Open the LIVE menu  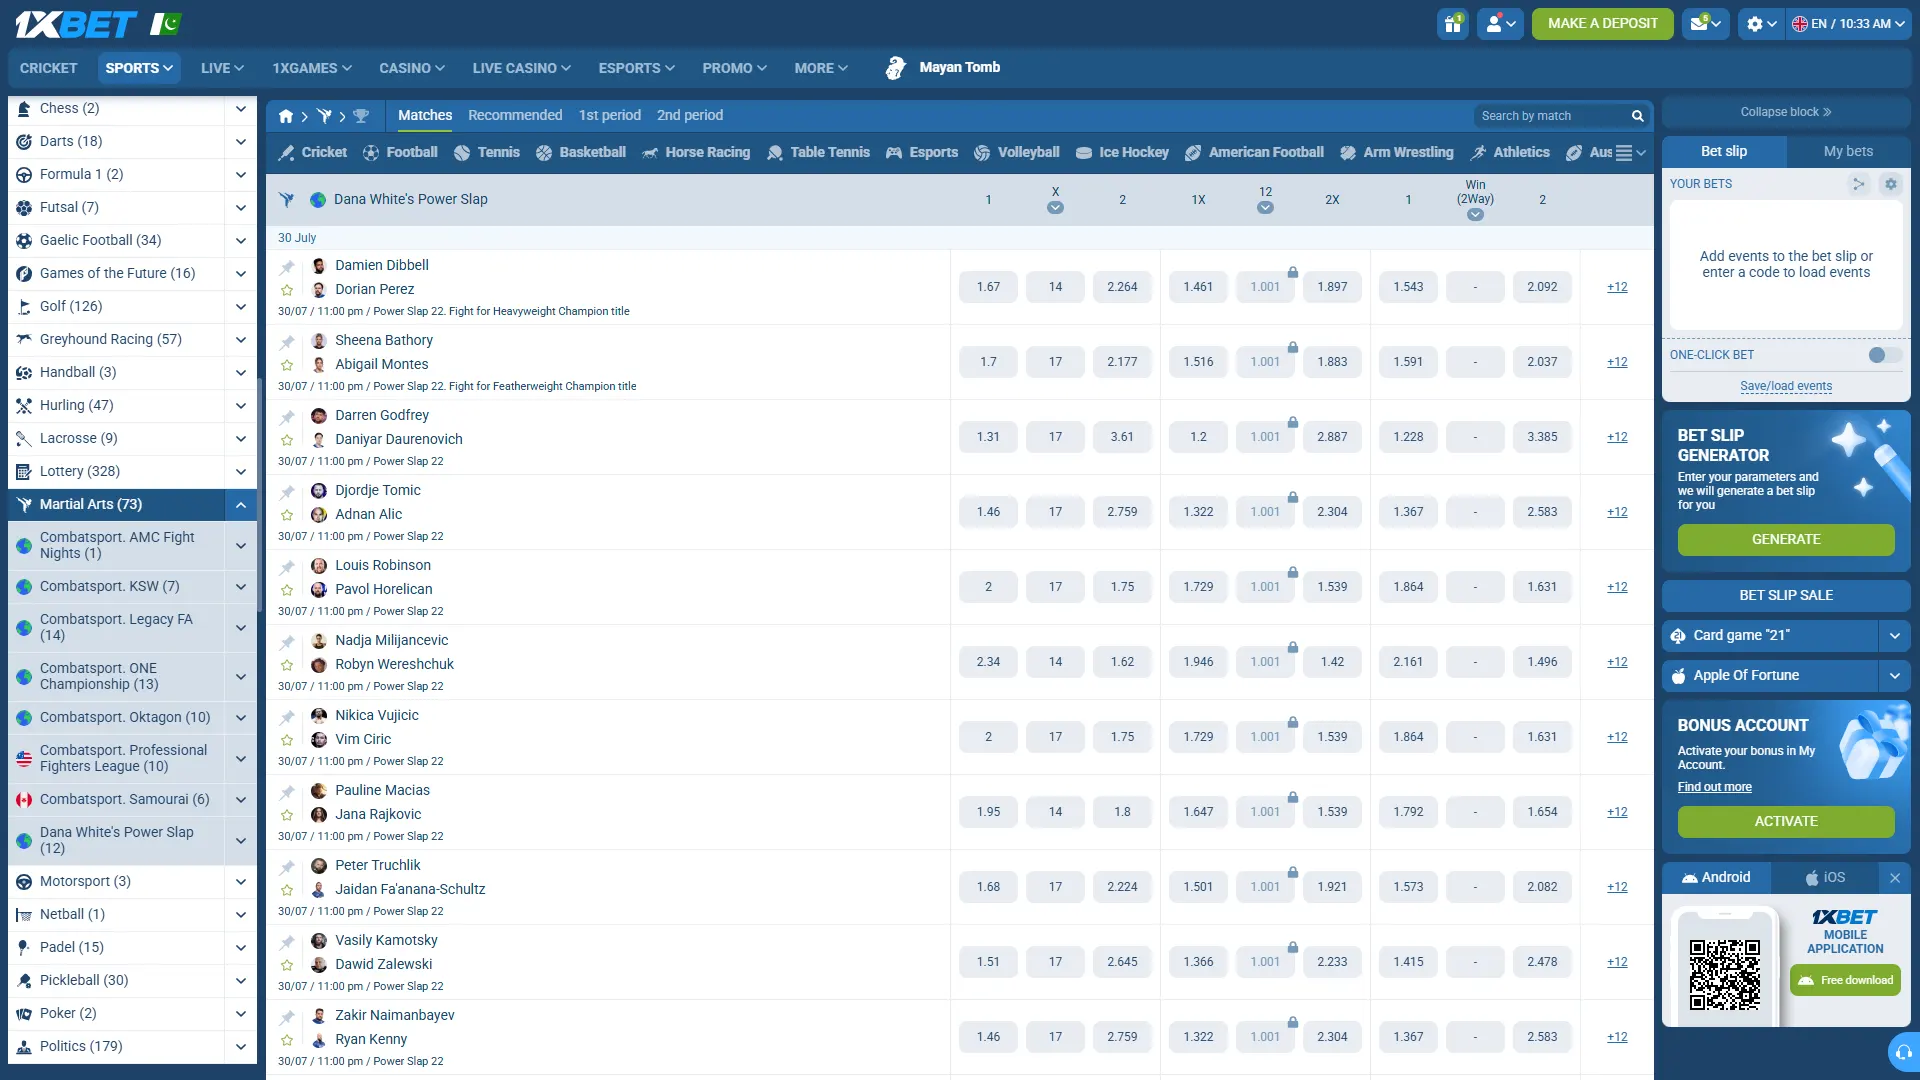click(x=222, y=68)
